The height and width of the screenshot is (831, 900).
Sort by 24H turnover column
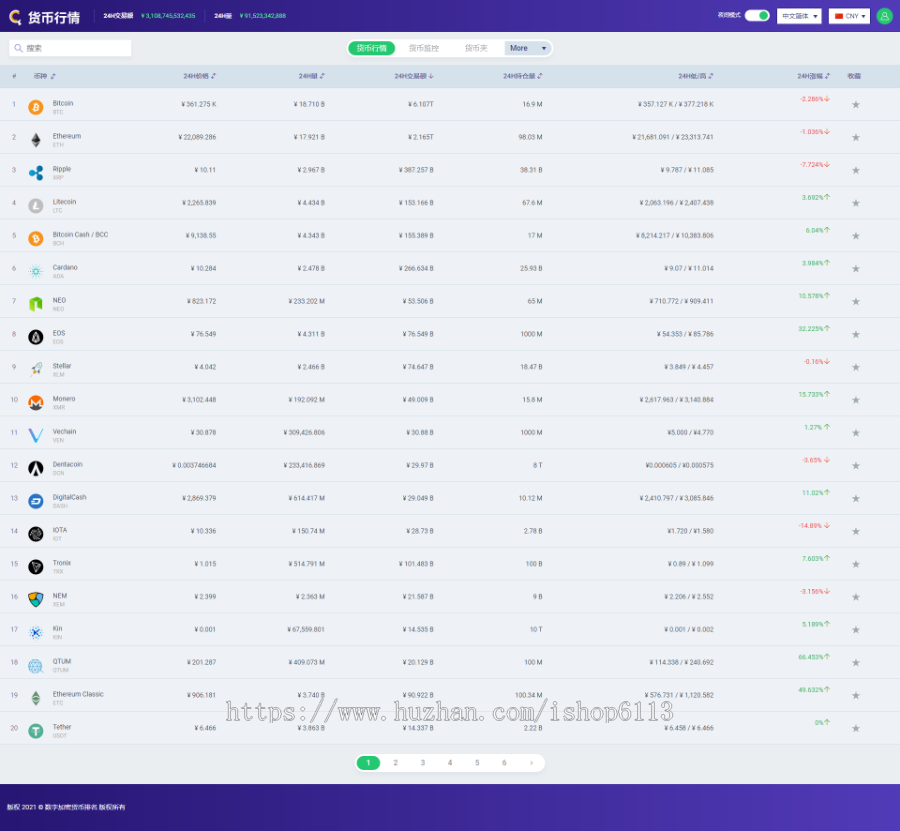point(413,76)
